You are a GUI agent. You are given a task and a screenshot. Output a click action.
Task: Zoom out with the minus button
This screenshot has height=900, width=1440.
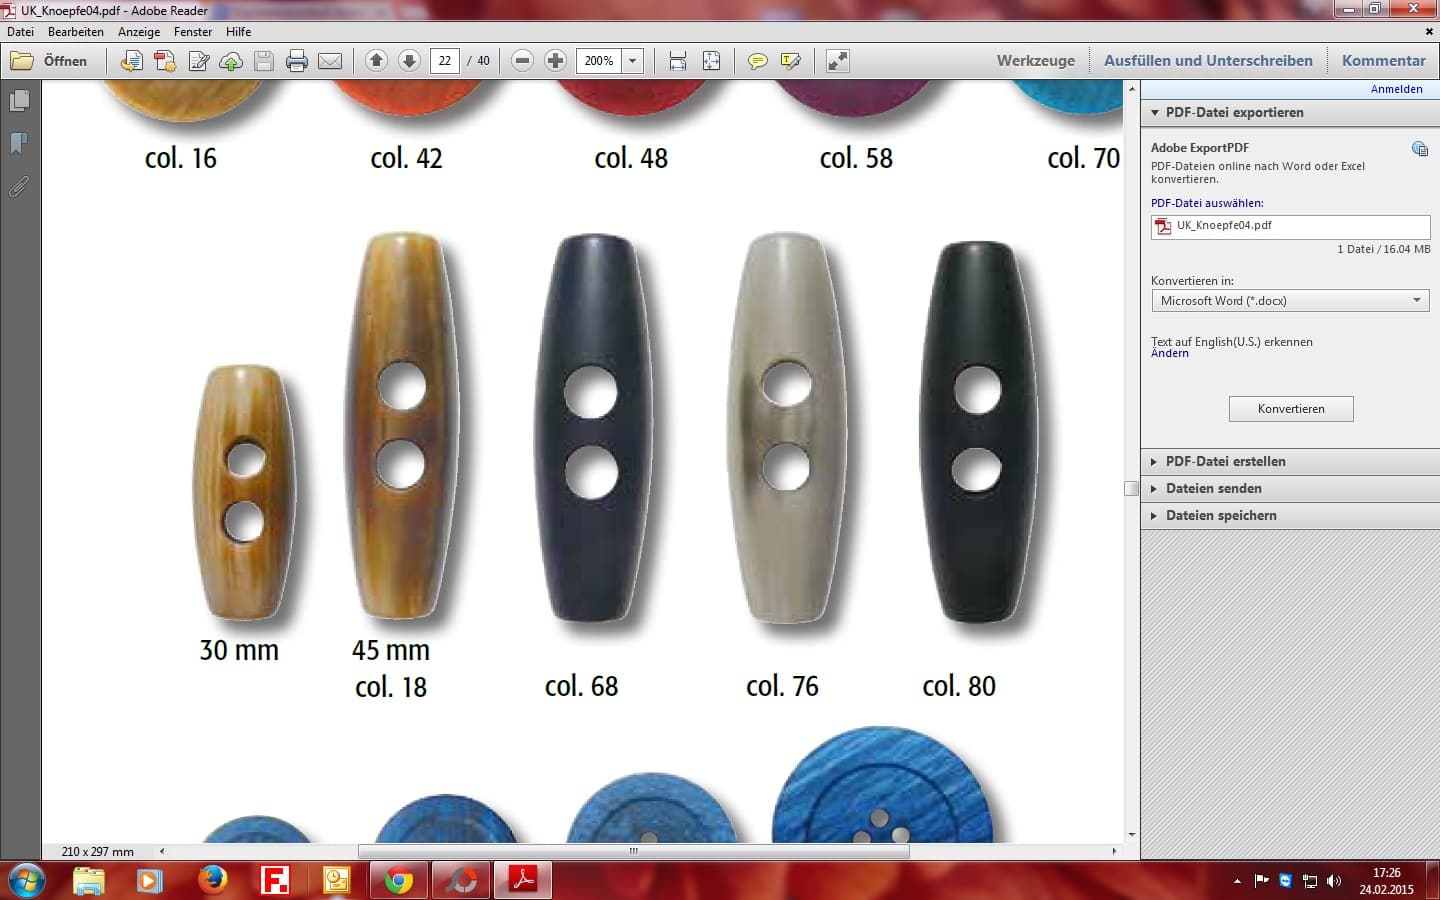tap(522, 61)
